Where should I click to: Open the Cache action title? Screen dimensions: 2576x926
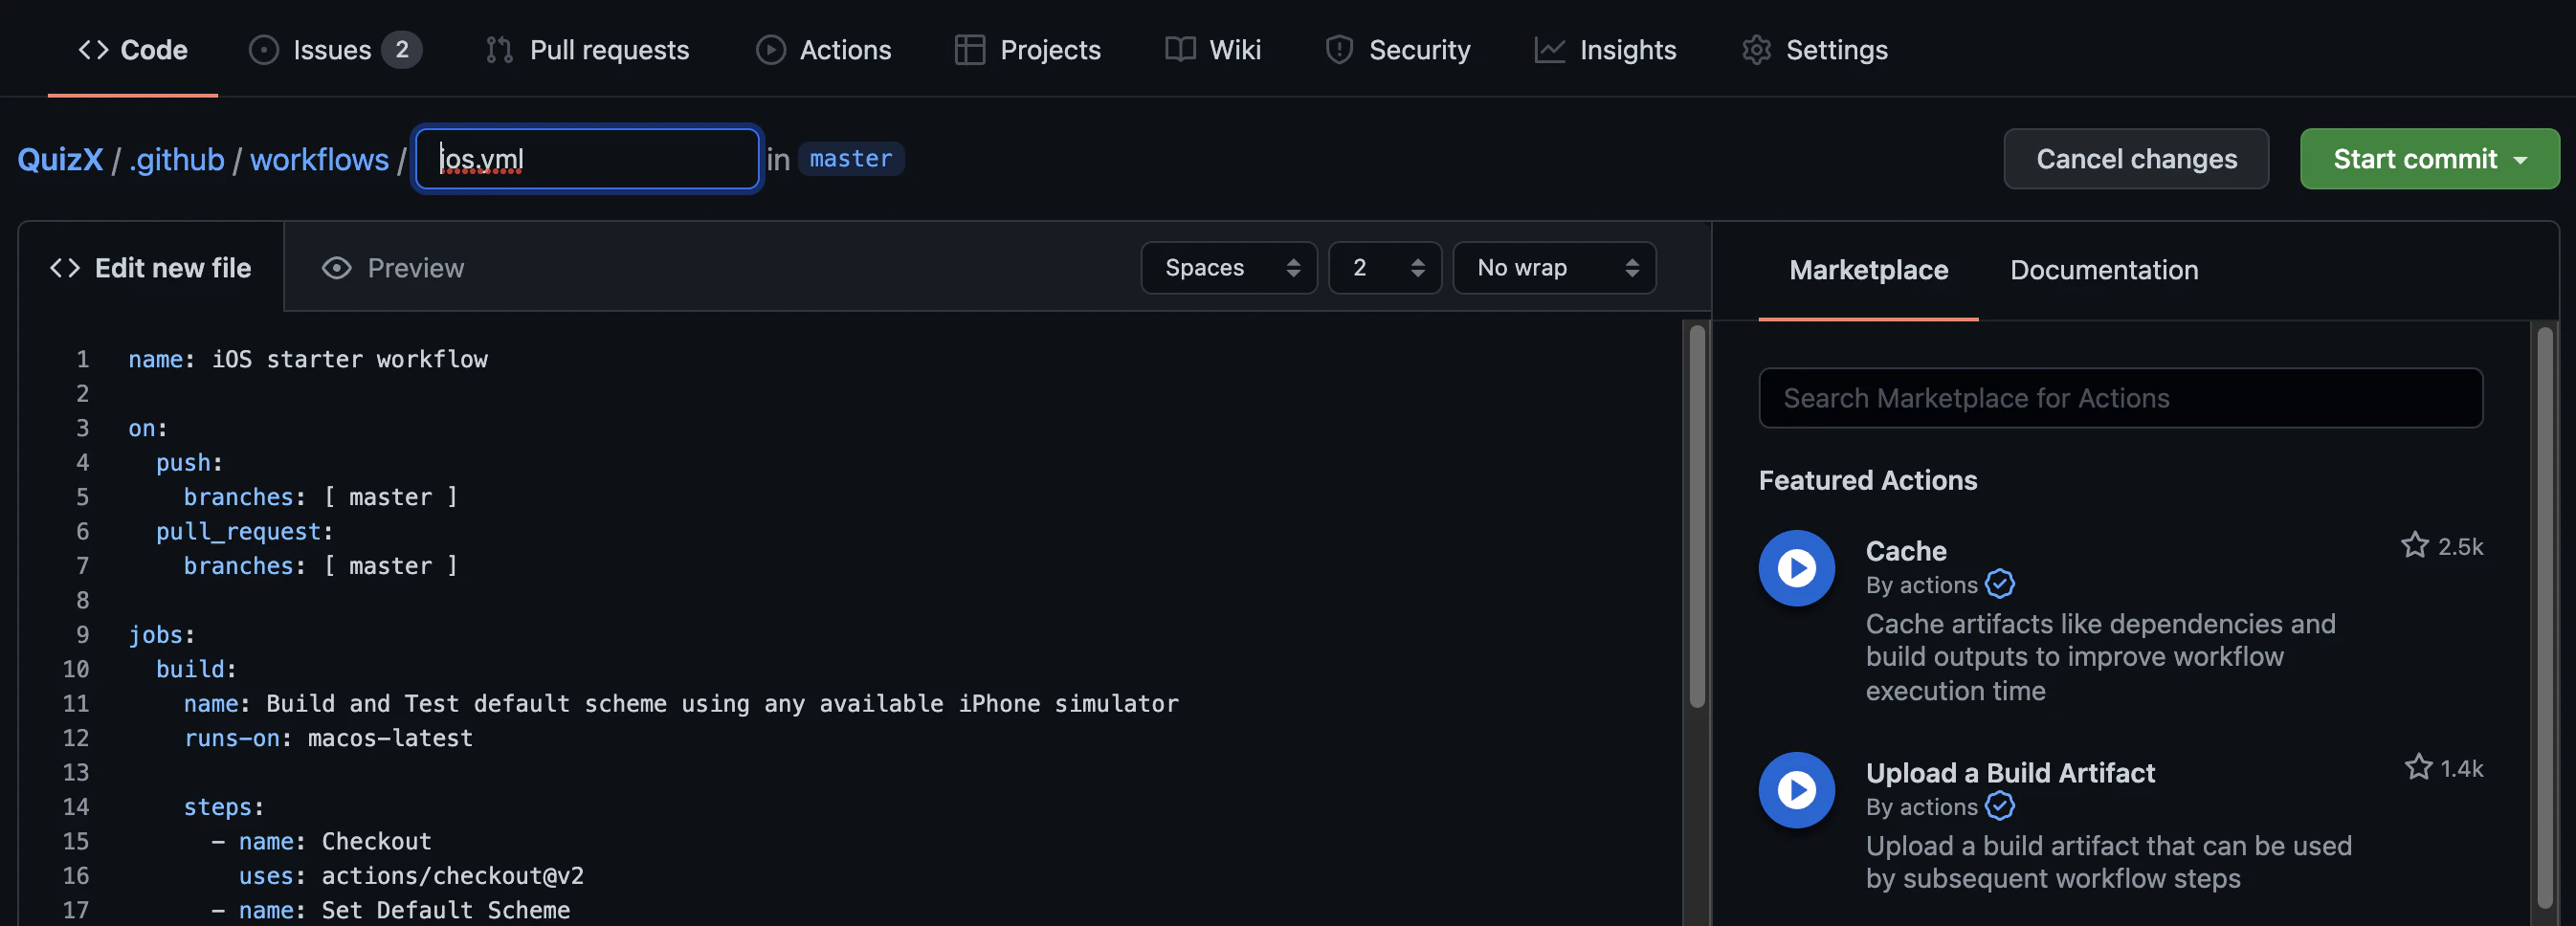1906,550
